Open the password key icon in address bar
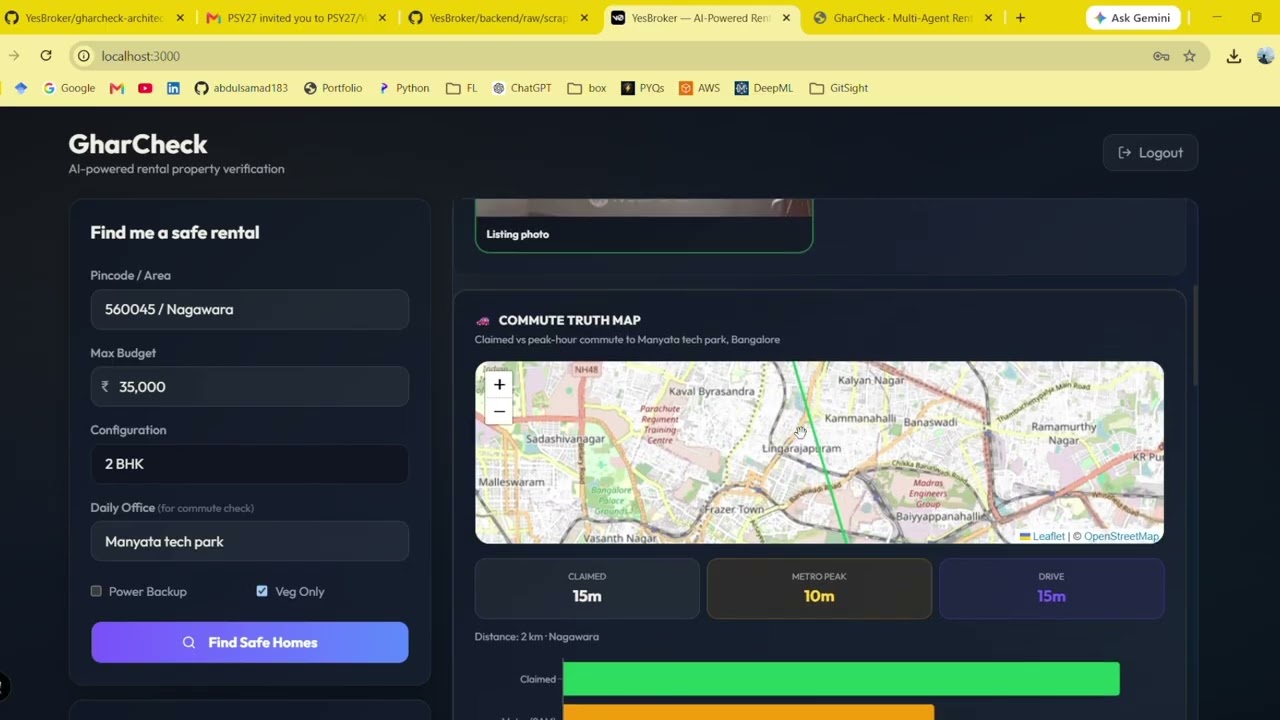The height and width of the screenshot is (720, 1280). click(1161, 56)
